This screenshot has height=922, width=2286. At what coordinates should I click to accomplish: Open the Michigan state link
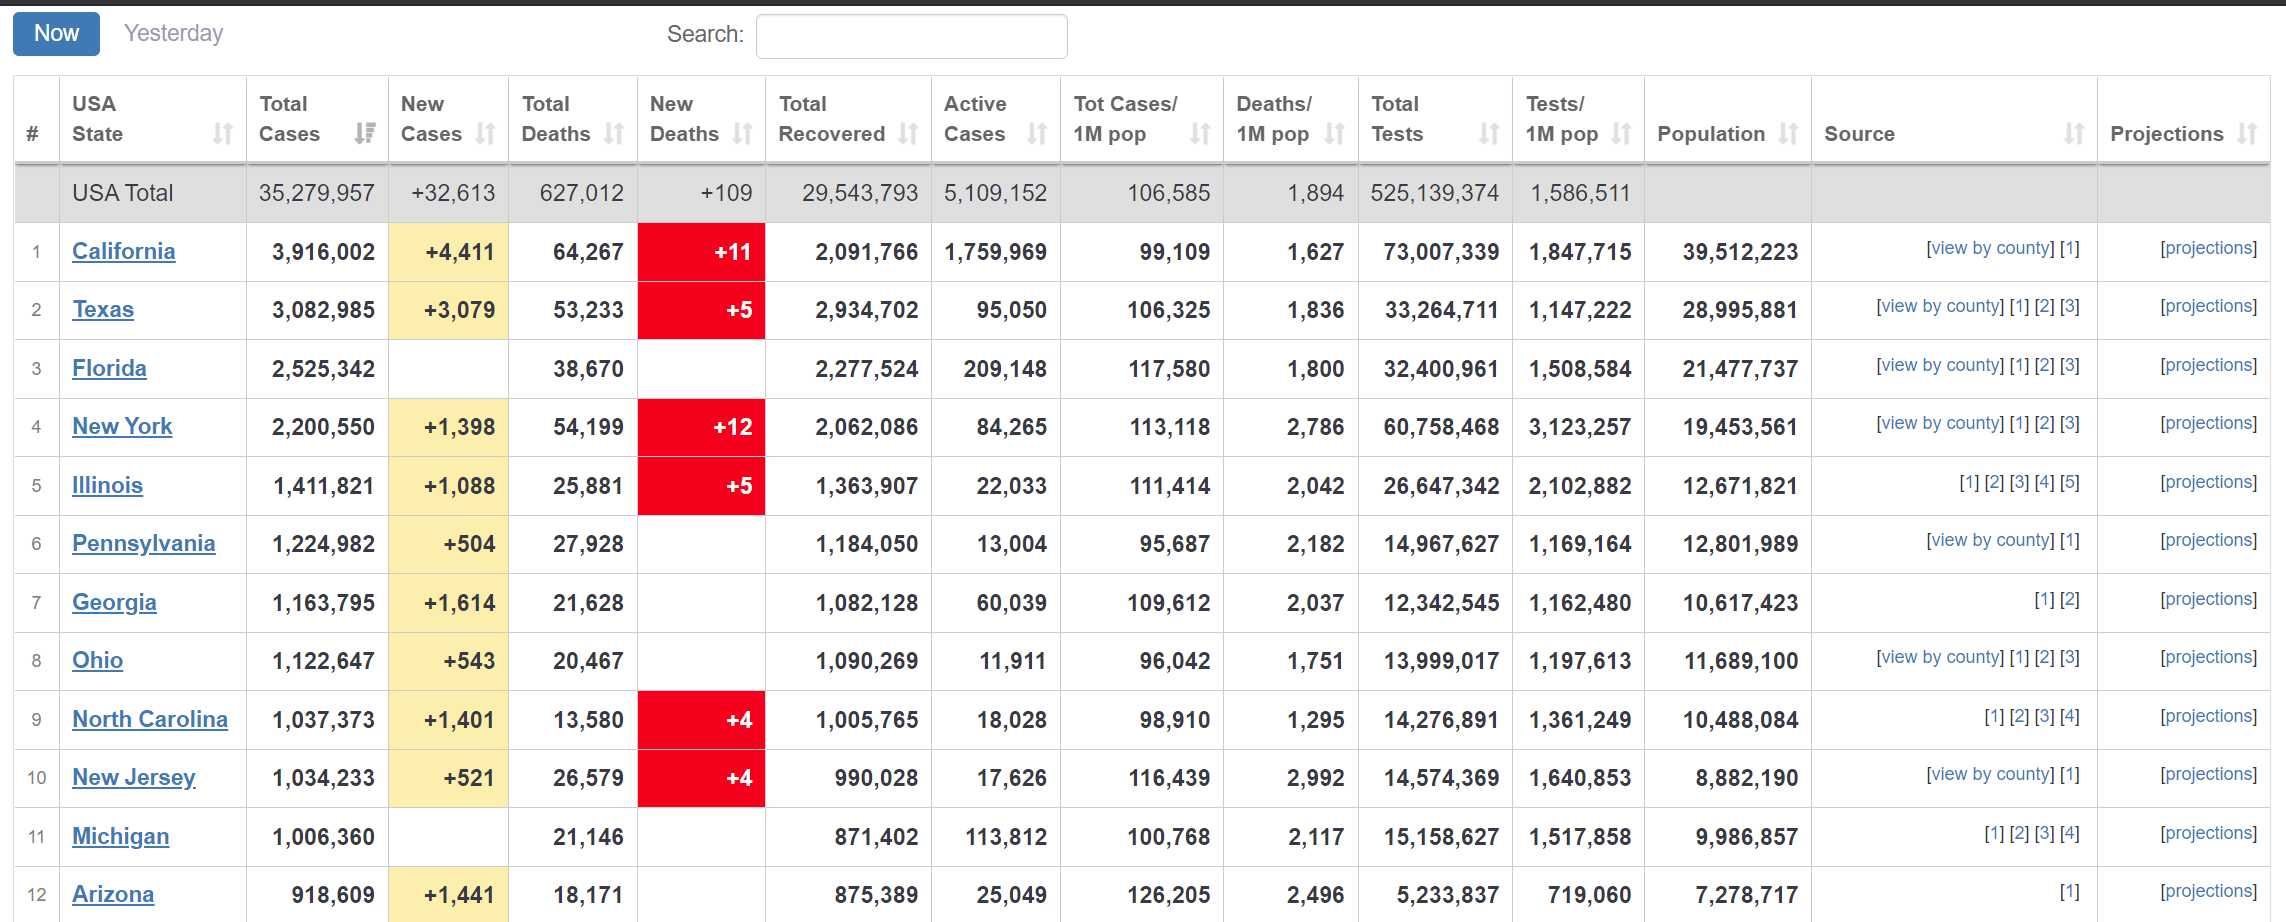pos(120,837)
